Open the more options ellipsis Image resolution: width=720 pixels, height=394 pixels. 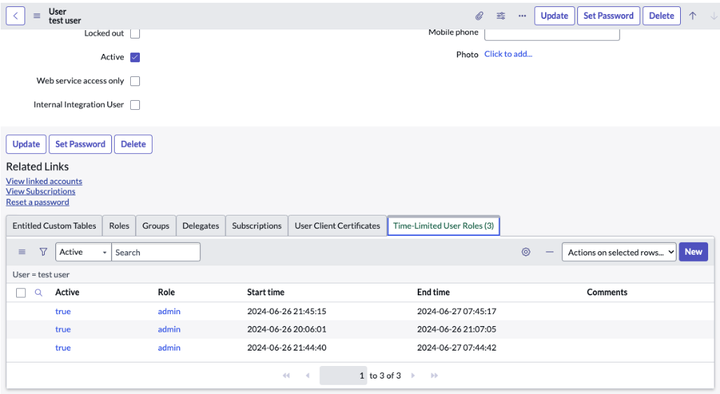pos(522,16)
